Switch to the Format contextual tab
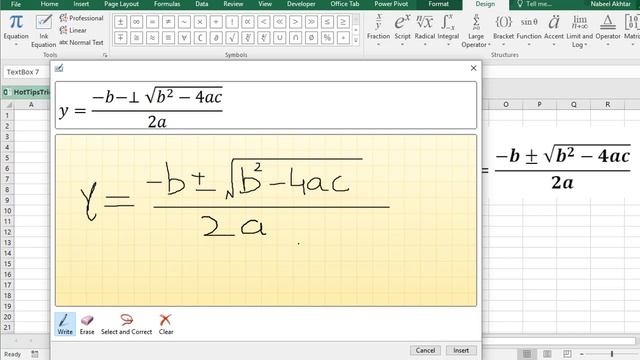Viewport: 640px width, 360px height. 438,4
